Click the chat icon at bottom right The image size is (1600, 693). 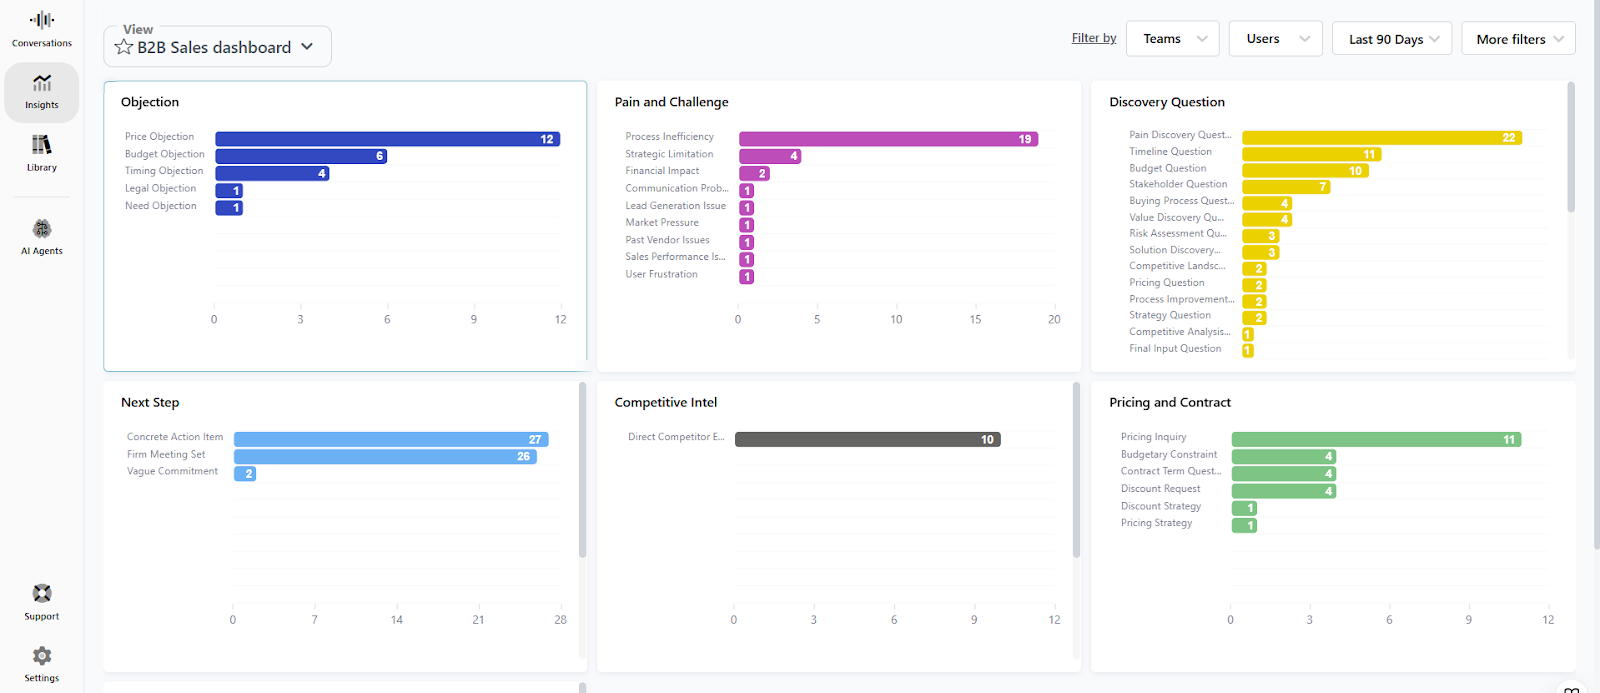pos(1572,689)
